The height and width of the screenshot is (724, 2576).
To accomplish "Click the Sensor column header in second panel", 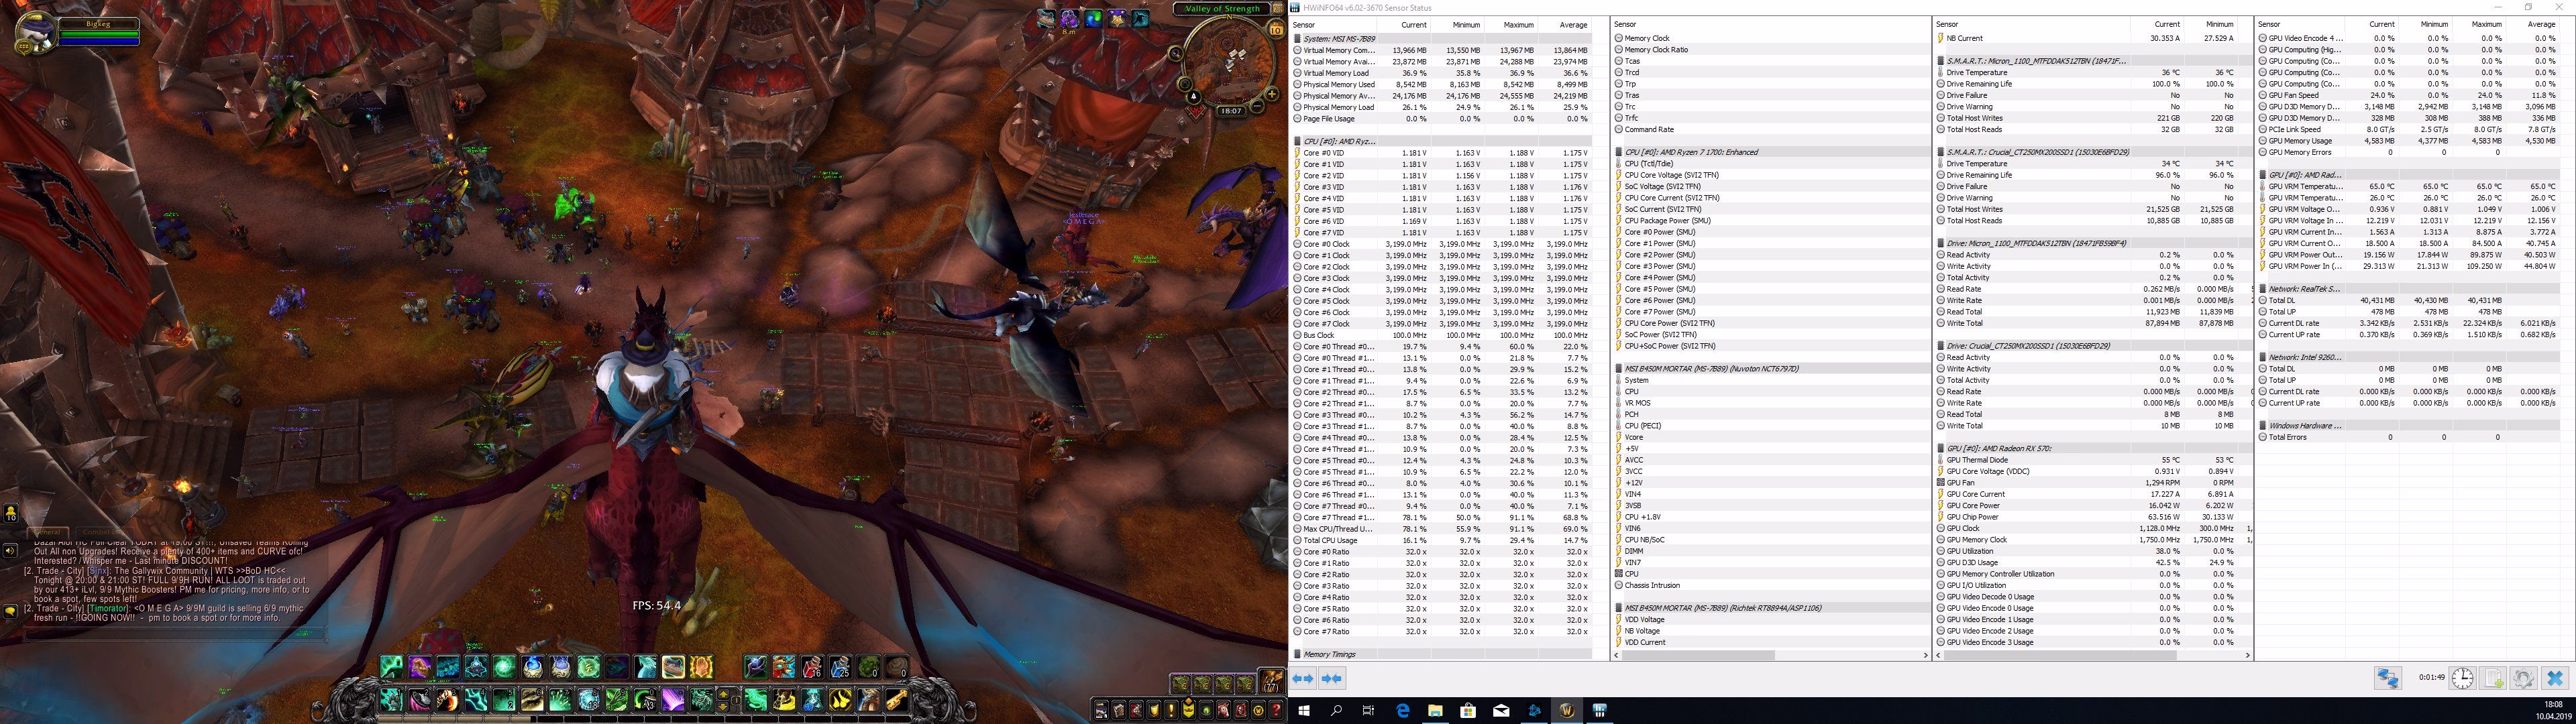I will (1626, 25).
